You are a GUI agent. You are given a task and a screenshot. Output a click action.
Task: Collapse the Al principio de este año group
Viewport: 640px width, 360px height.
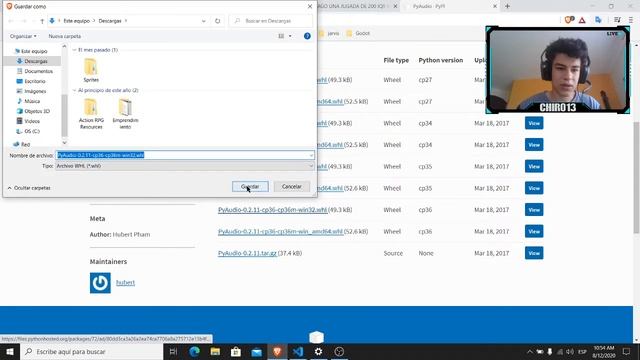pyautogui.click(x=74, y=90)
